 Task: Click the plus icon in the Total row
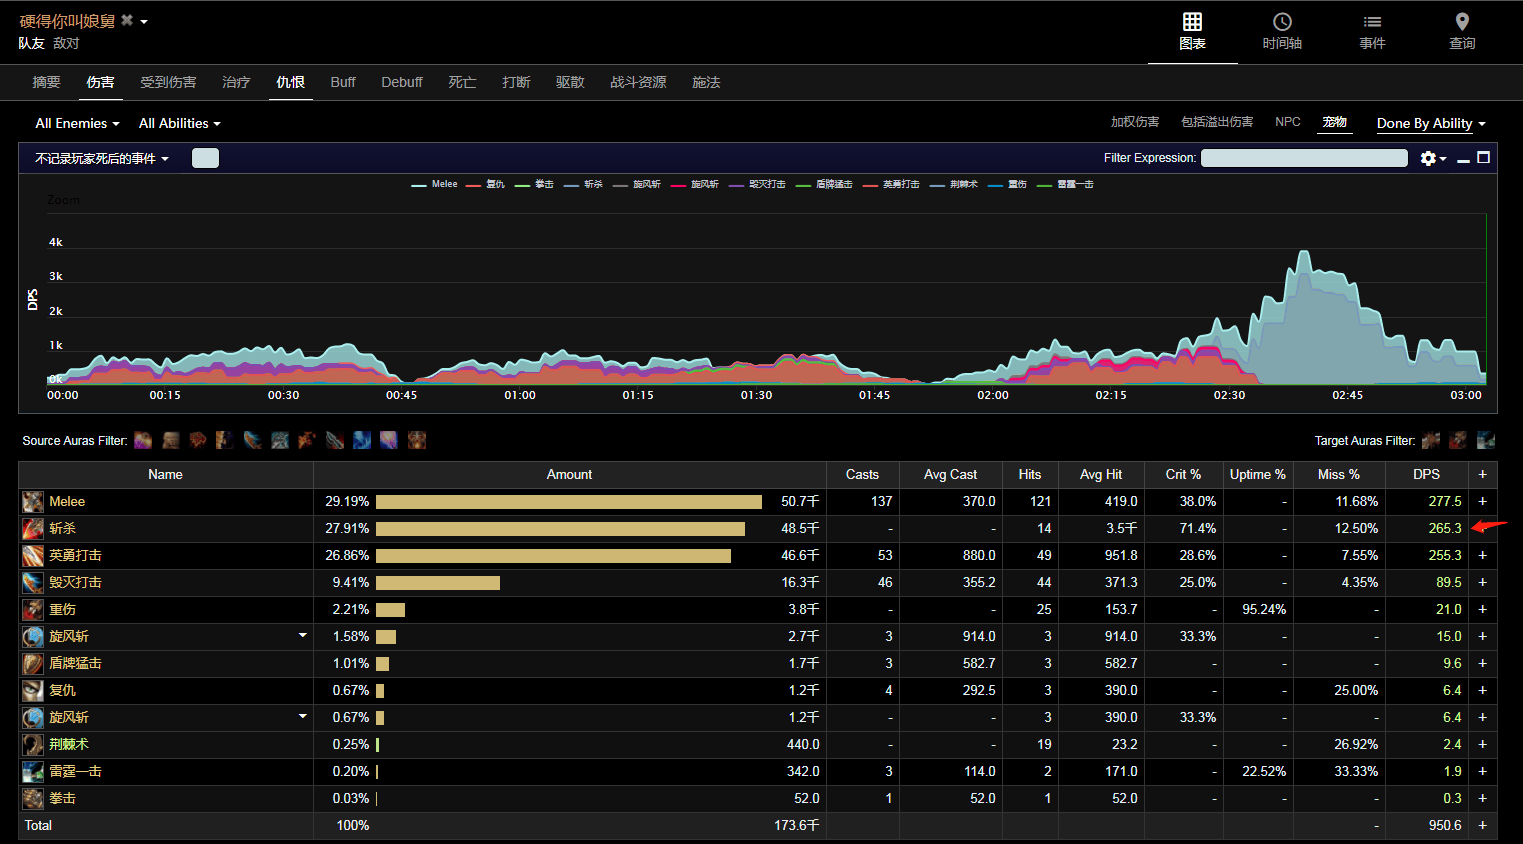click(1482, 826)
